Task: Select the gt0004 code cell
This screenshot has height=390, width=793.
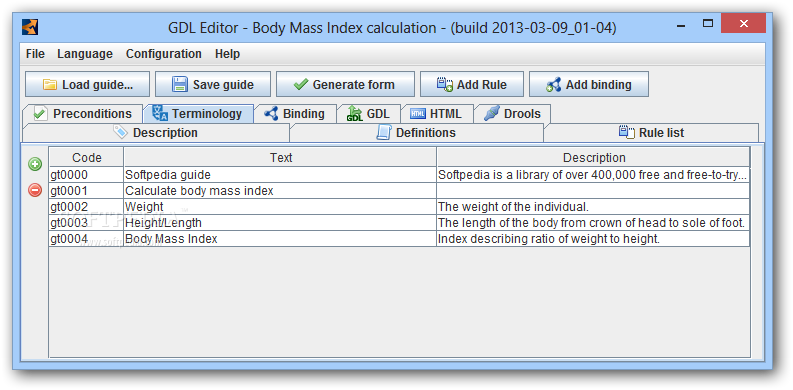Action: (86, 239)
